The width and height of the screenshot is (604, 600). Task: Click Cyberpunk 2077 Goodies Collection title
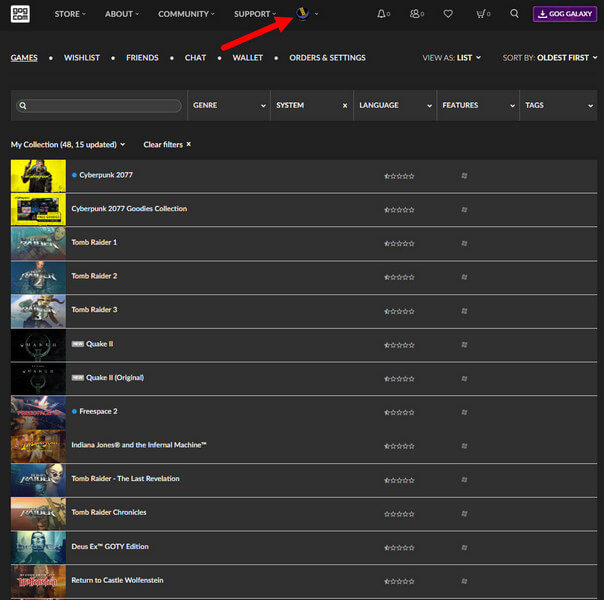coord(129,208)
